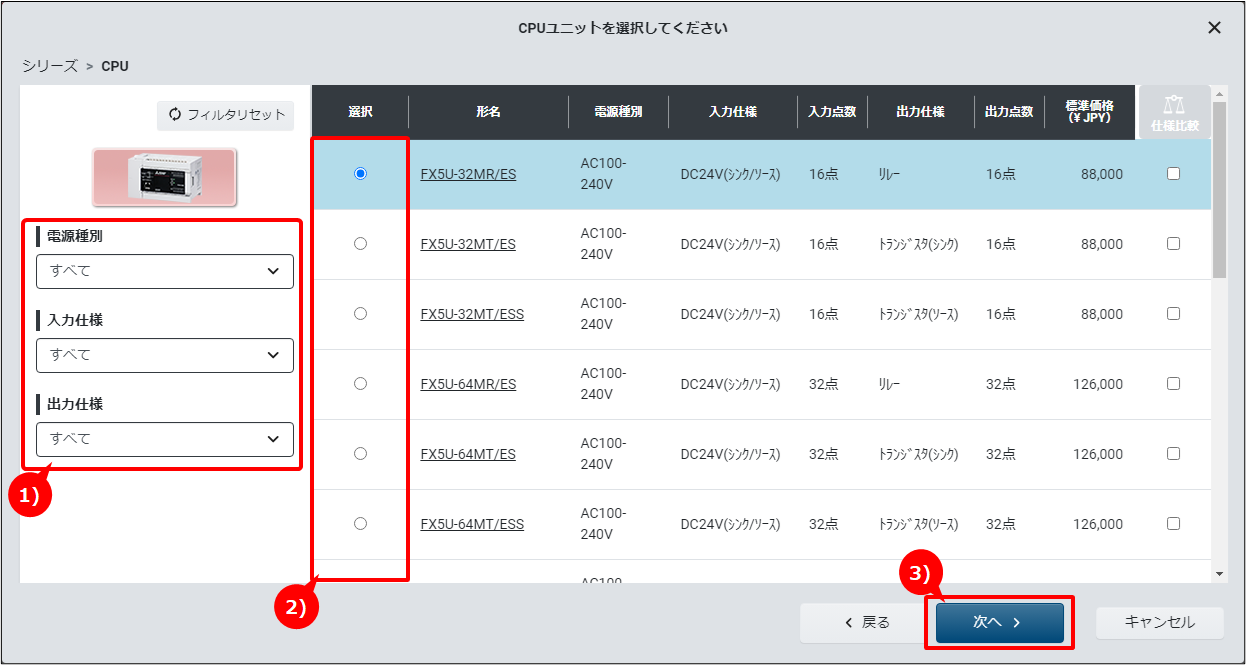Click the 出力仕様 column header
Viewport: 1246px width, 665px height.
(x=920, y=112)
